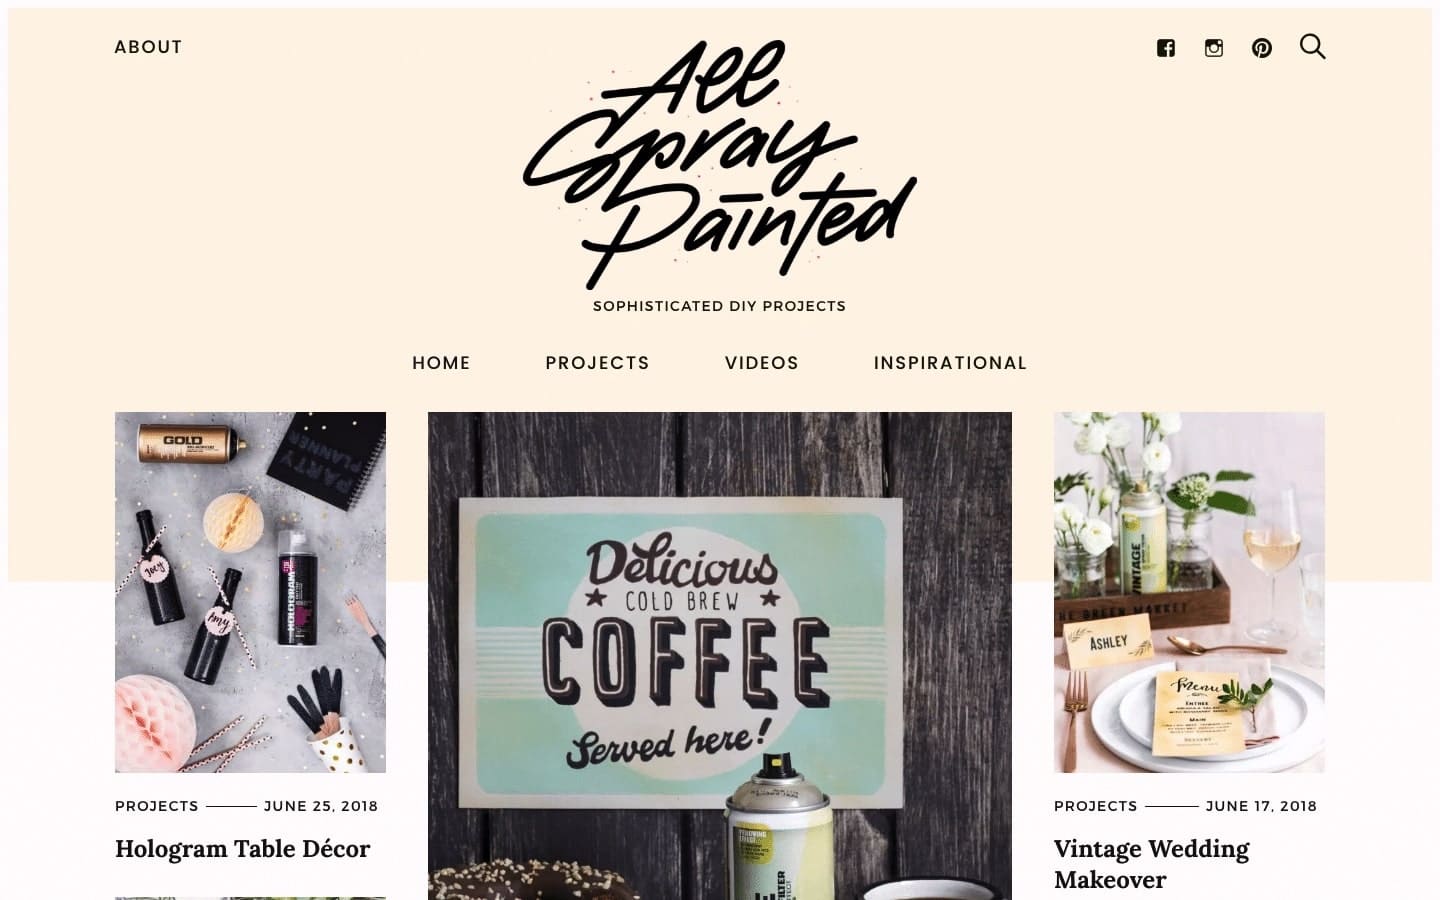
Task: Click the search magnifier icon
Action: click(x=1313, y=47)
